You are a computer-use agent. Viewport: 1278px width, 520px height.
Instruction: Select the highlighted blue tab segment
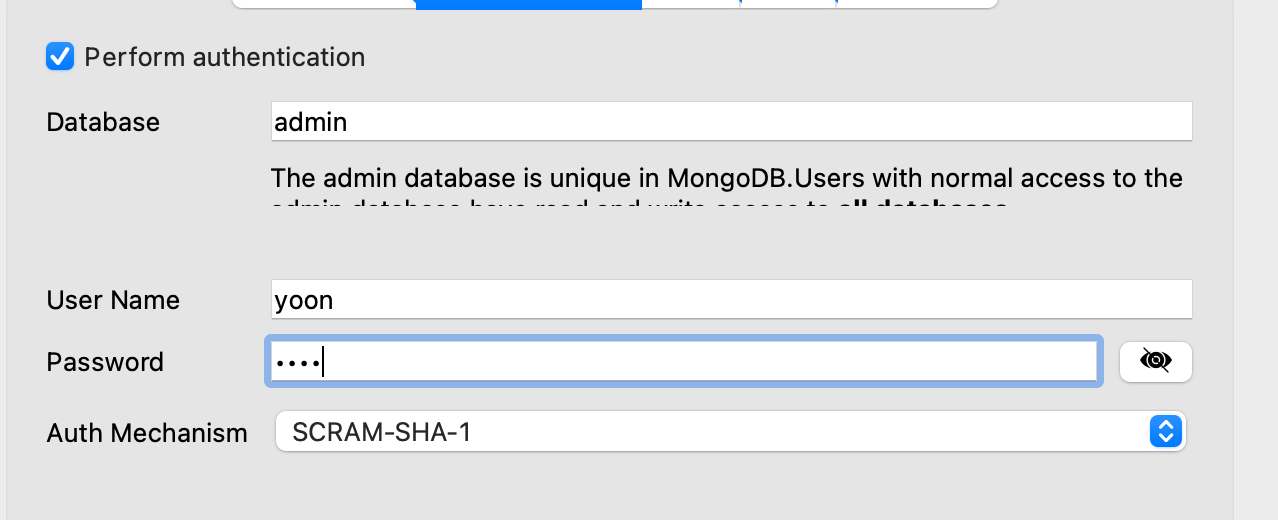point(528,4)
